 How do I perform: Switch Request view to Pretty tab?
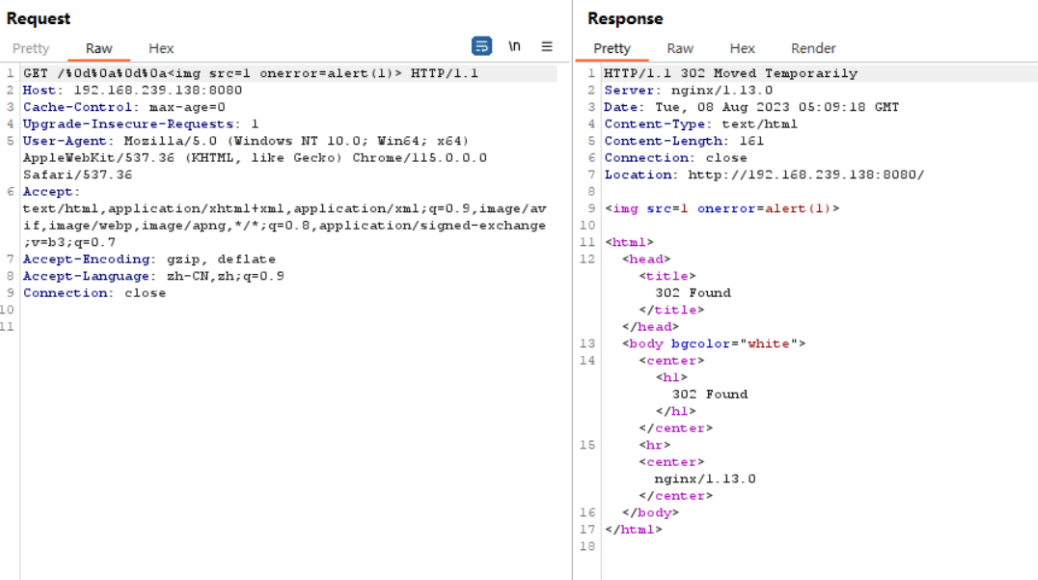click(30, 48)
